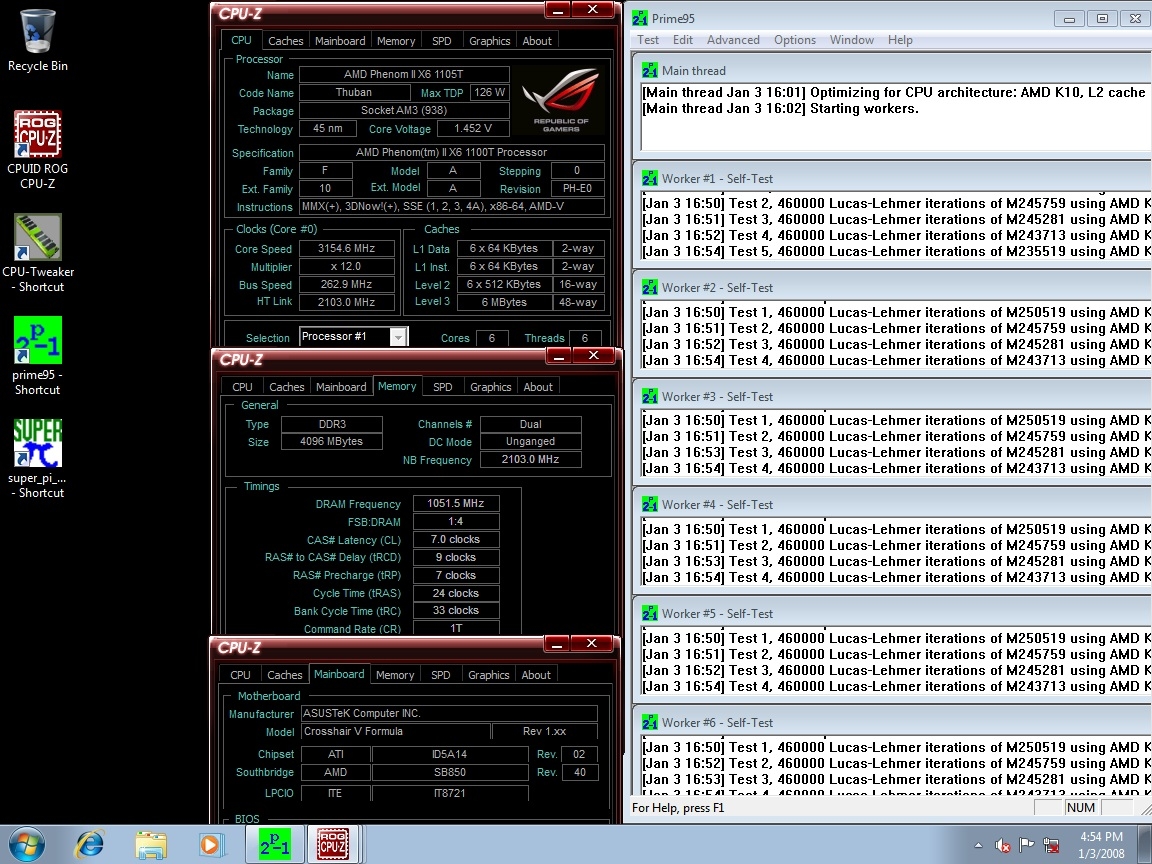Open Graphics tab in the CPU-Z memory timings window

point(491,387)
